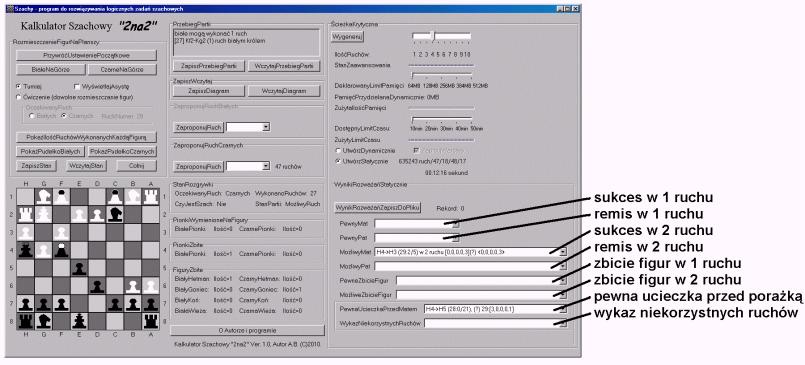Select the white pawn on square F3

[61, 232]
